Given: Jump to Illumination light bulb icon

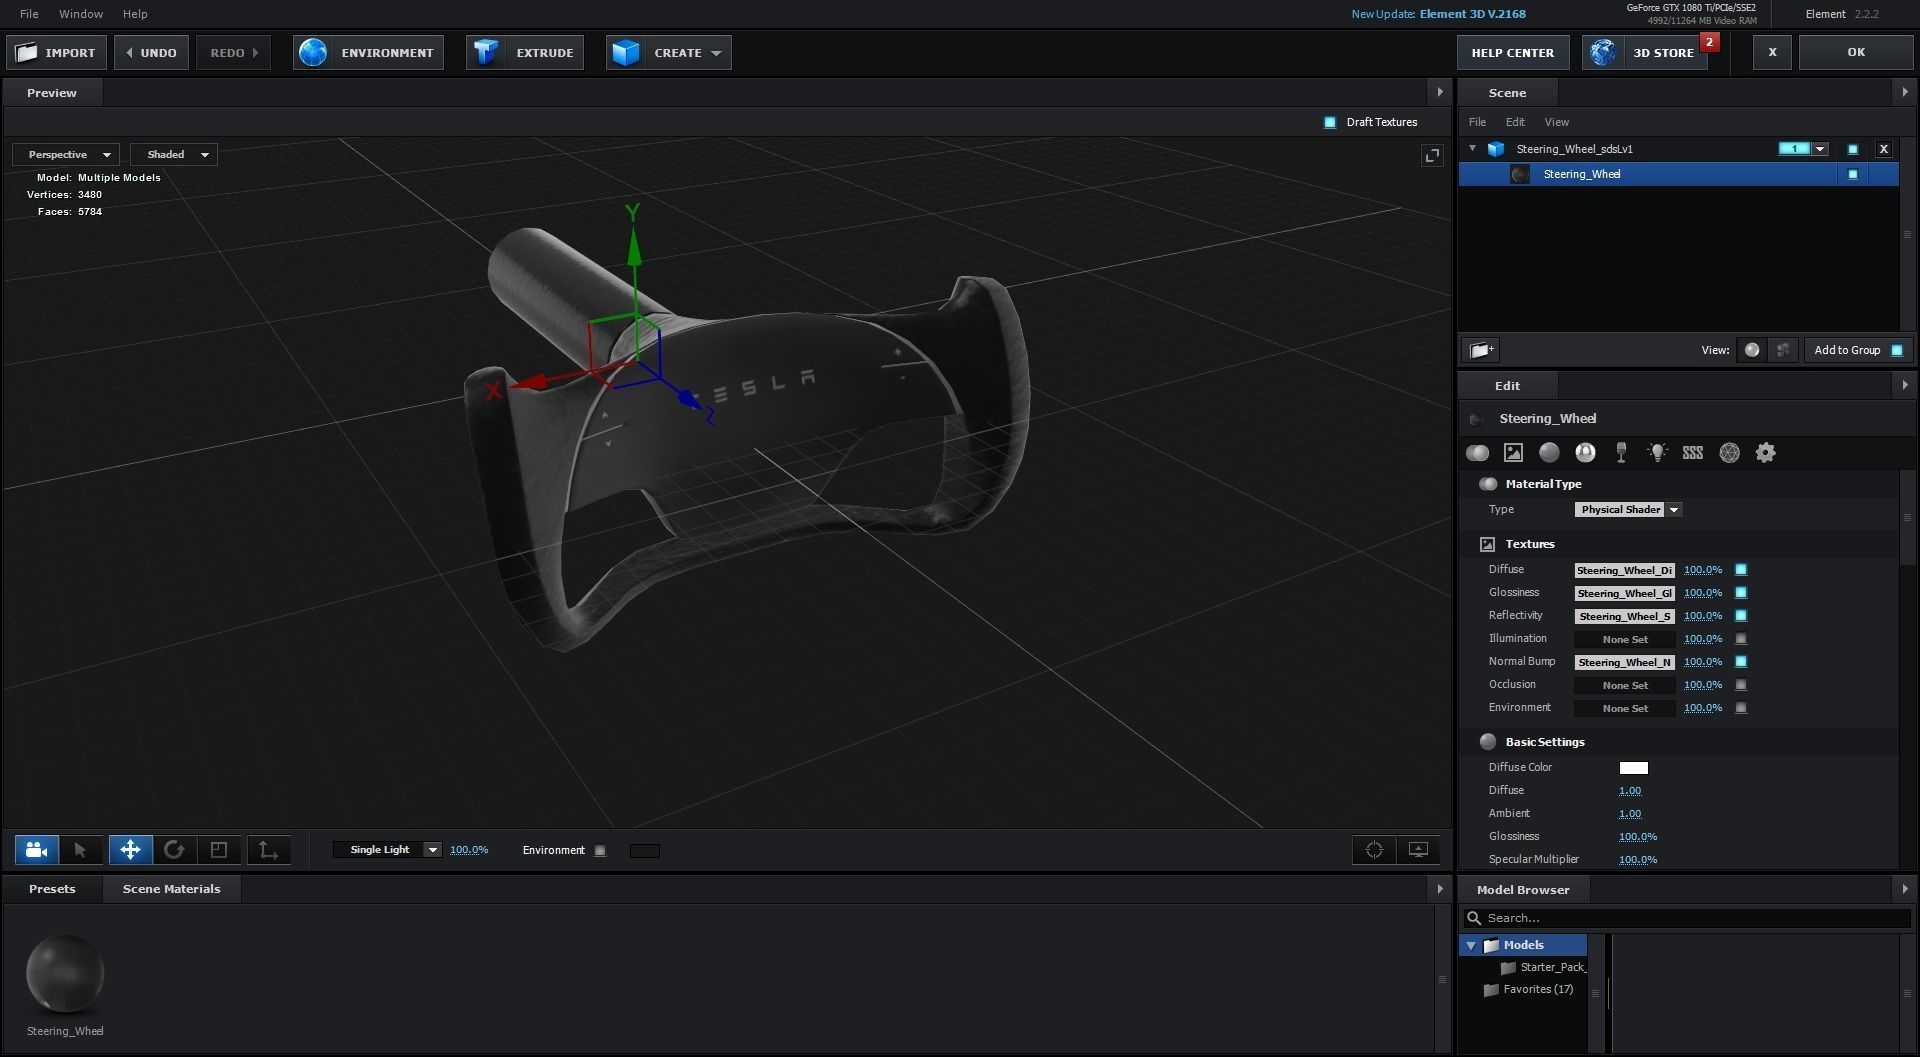Looking at the screenshot, I should [x=1657, y=453].
